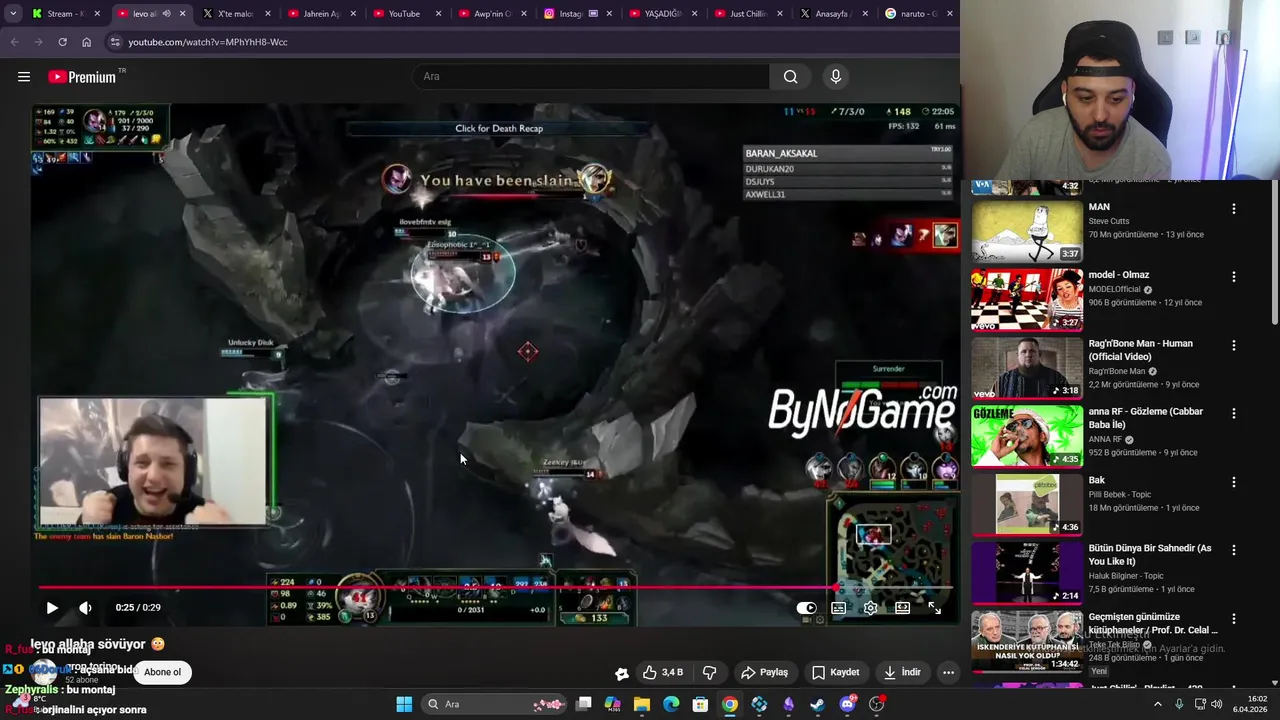Open Discord from the taskbar
This screenshot has width=1280, height=720.
pos(847,704)
